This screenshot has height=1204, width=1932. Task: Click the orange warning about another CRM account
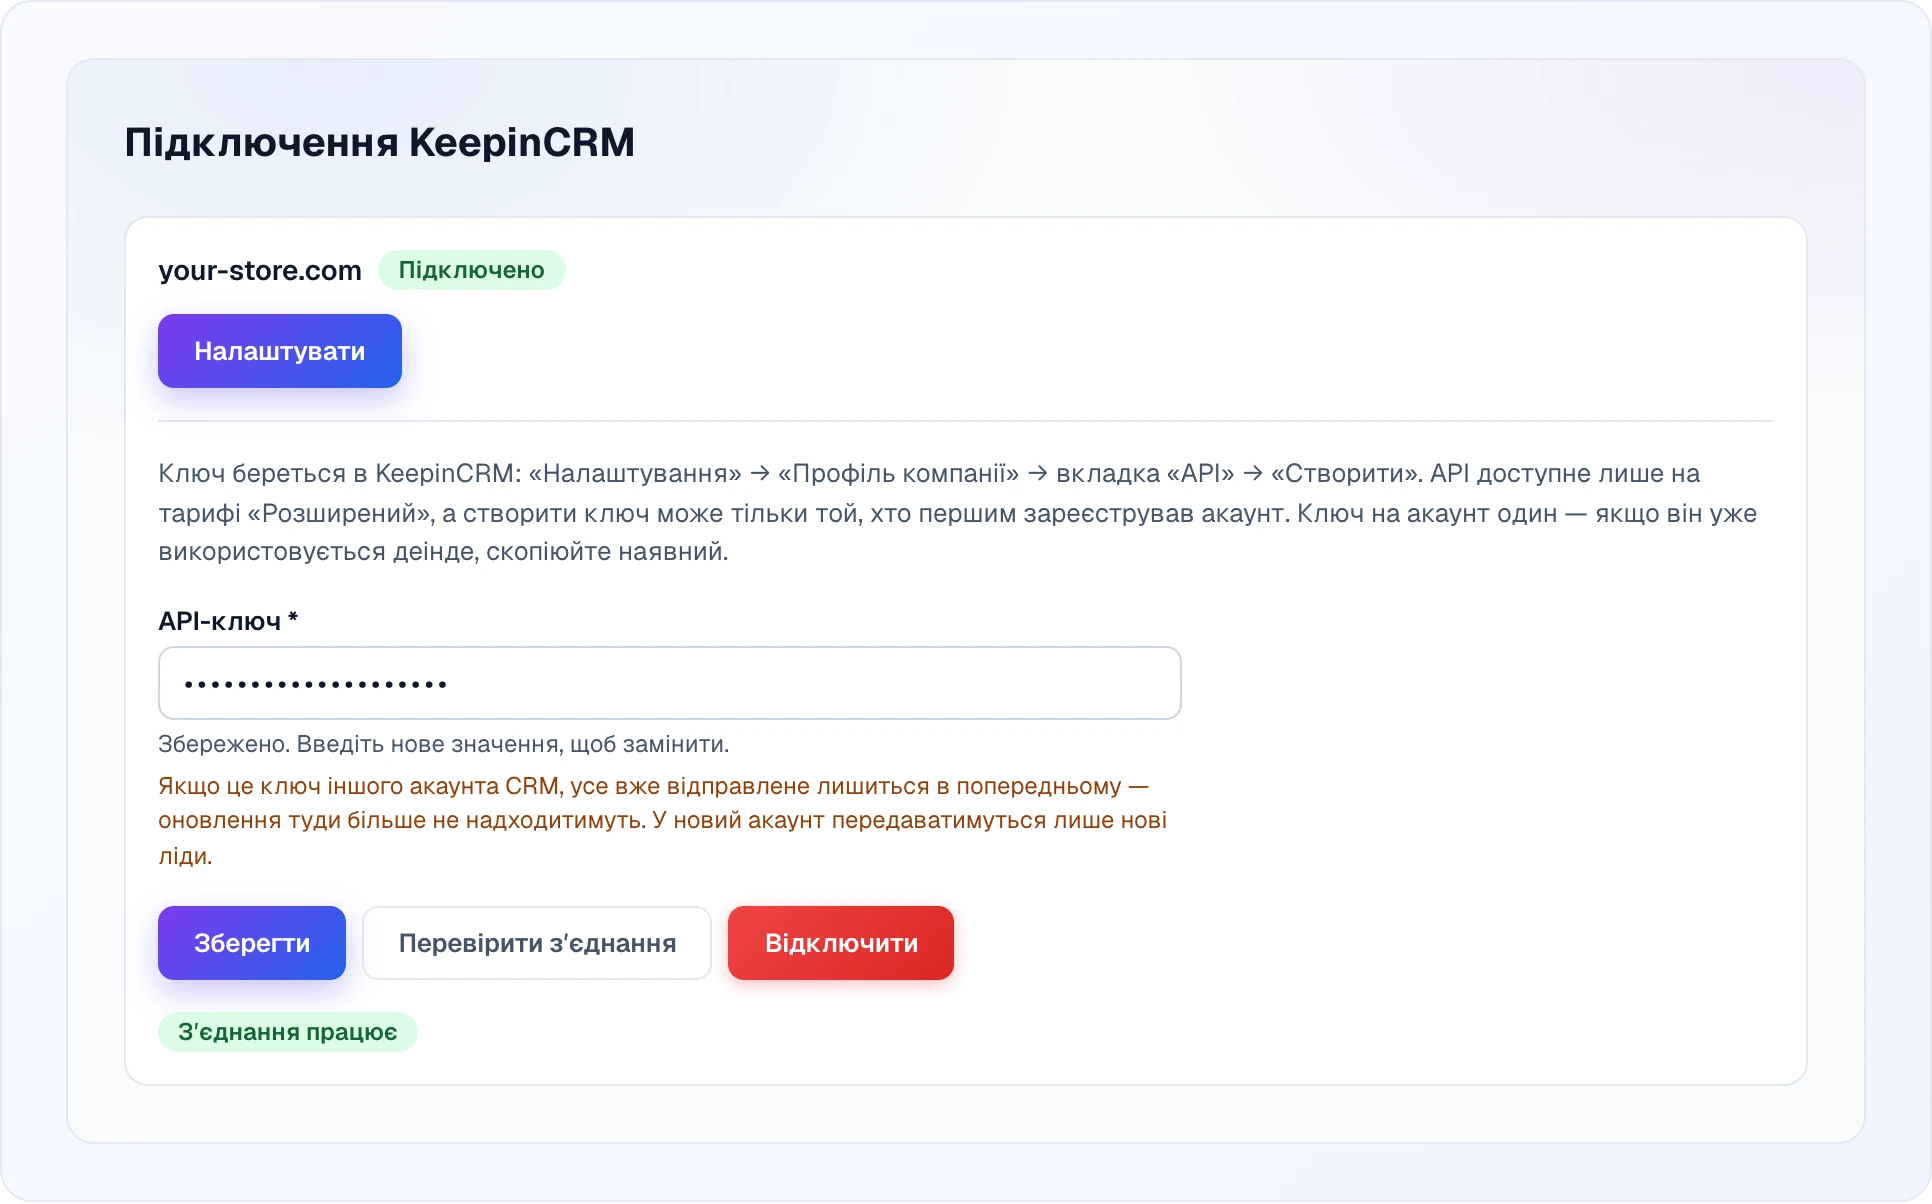663,821
